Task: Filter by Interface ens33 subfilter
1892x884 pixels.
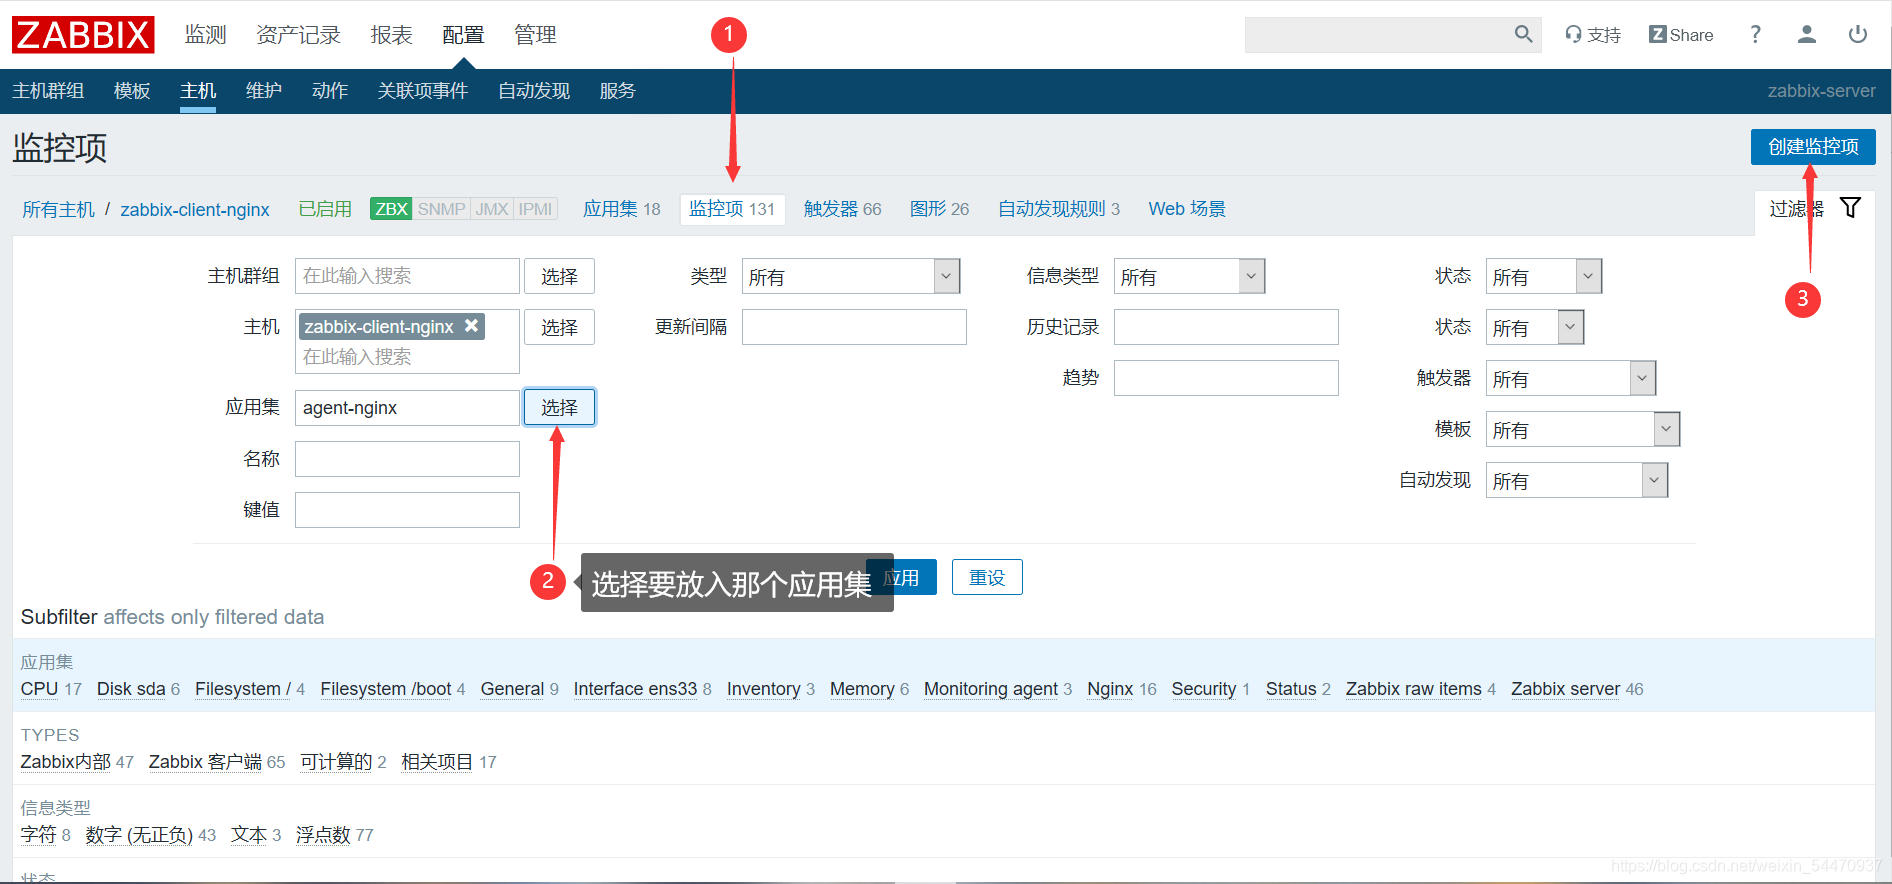Action: coord(635,689)
